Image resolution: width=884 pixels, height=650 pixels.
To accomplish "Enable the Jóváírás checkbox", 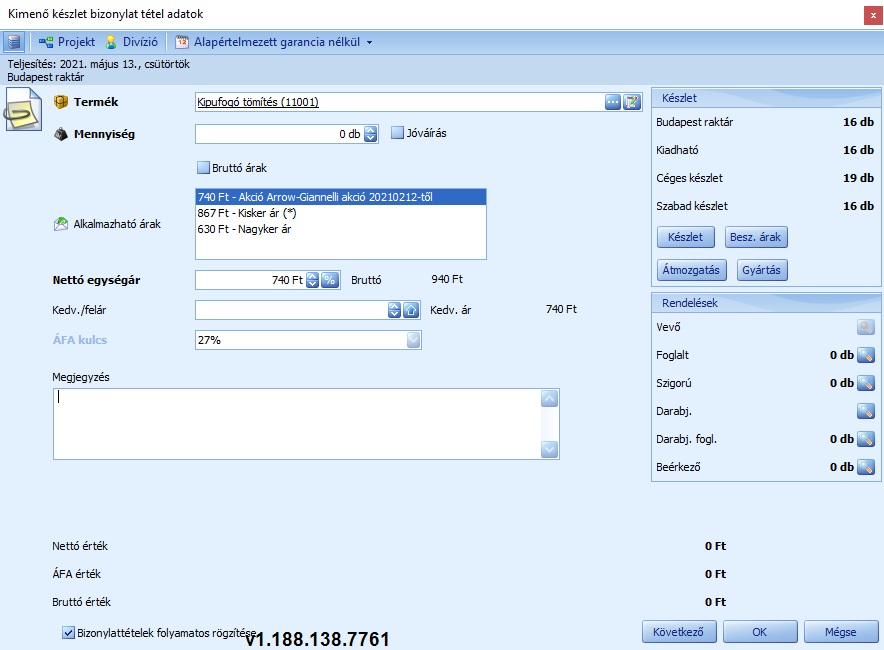I will [x=397, y=133].
